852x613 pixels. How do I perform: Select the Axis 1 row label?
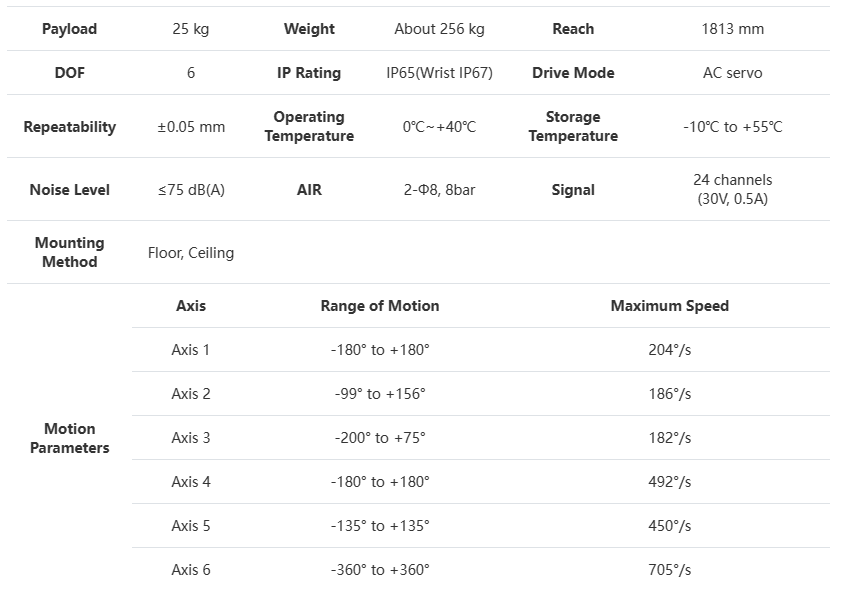pyautogui.click(x=191, y=350)
